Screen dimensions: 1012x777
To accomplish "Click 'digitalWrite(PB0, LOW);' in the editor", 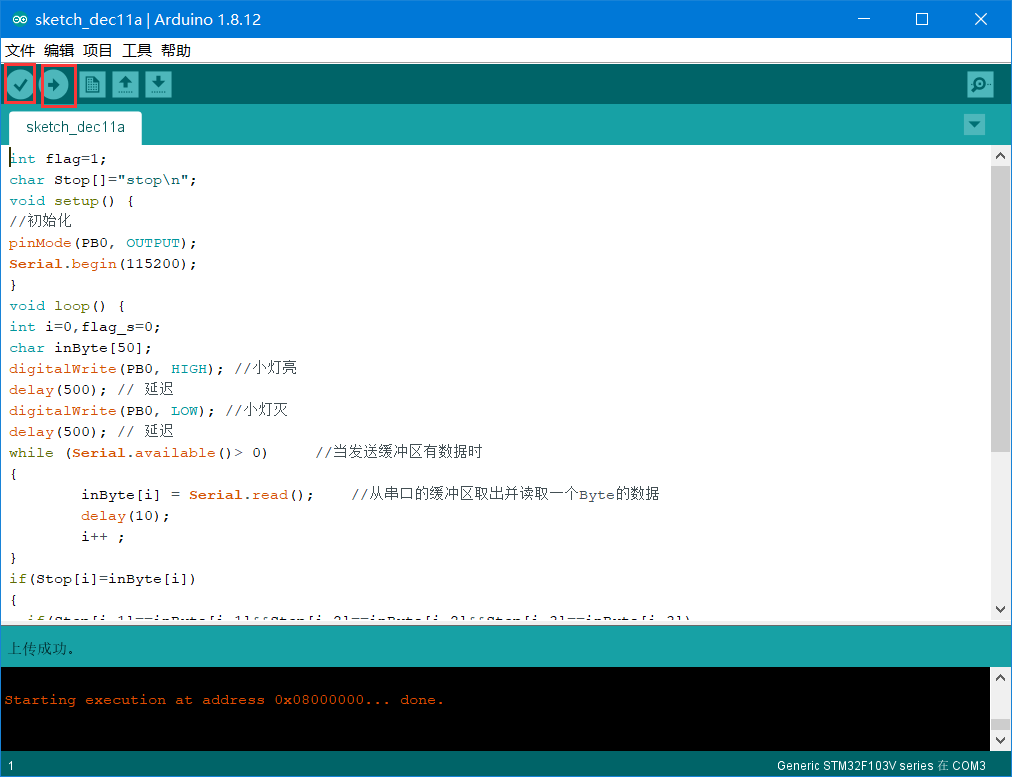I will click(112, 411).
